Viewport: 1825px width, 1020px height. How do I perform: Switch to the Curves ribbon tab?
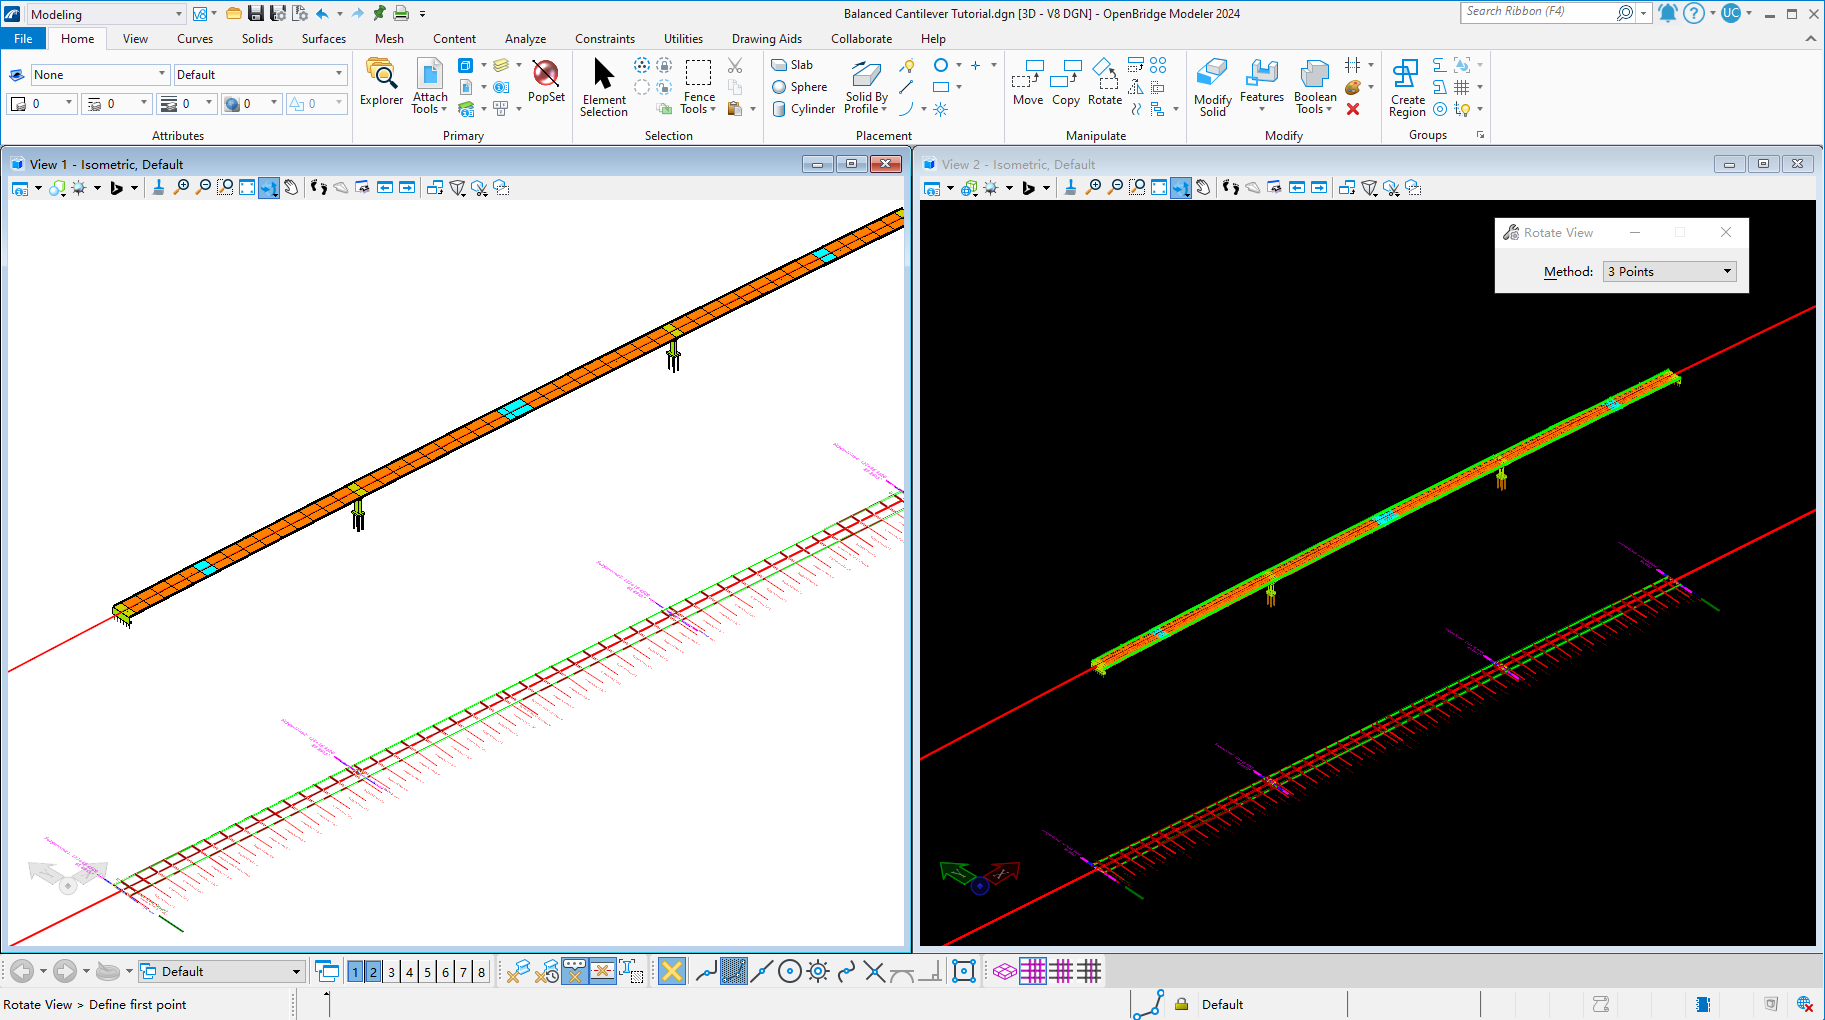[194, 38]
